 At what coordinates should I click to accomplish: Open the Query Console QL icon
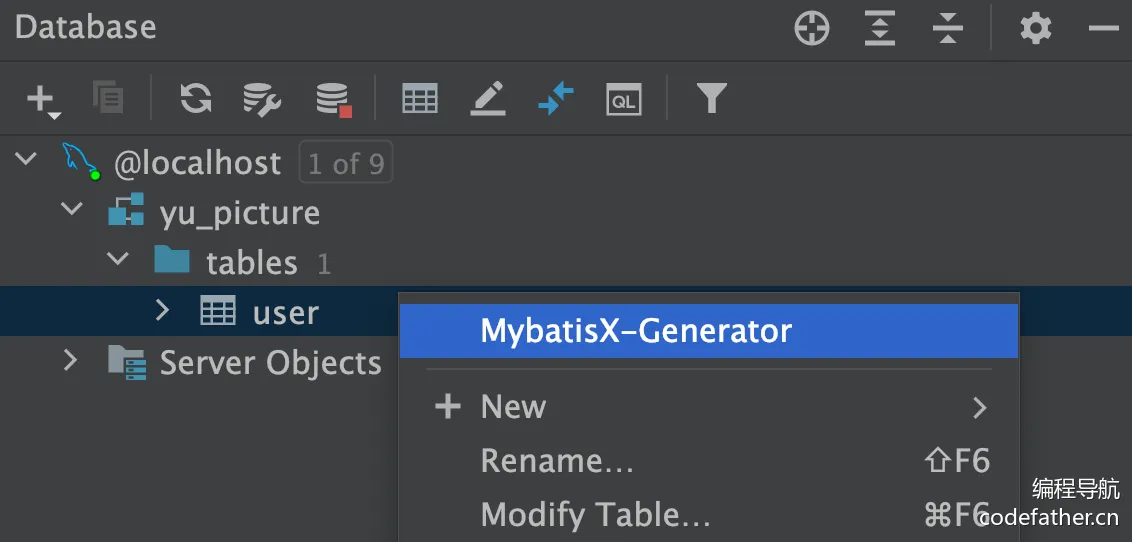pos(624,99)
